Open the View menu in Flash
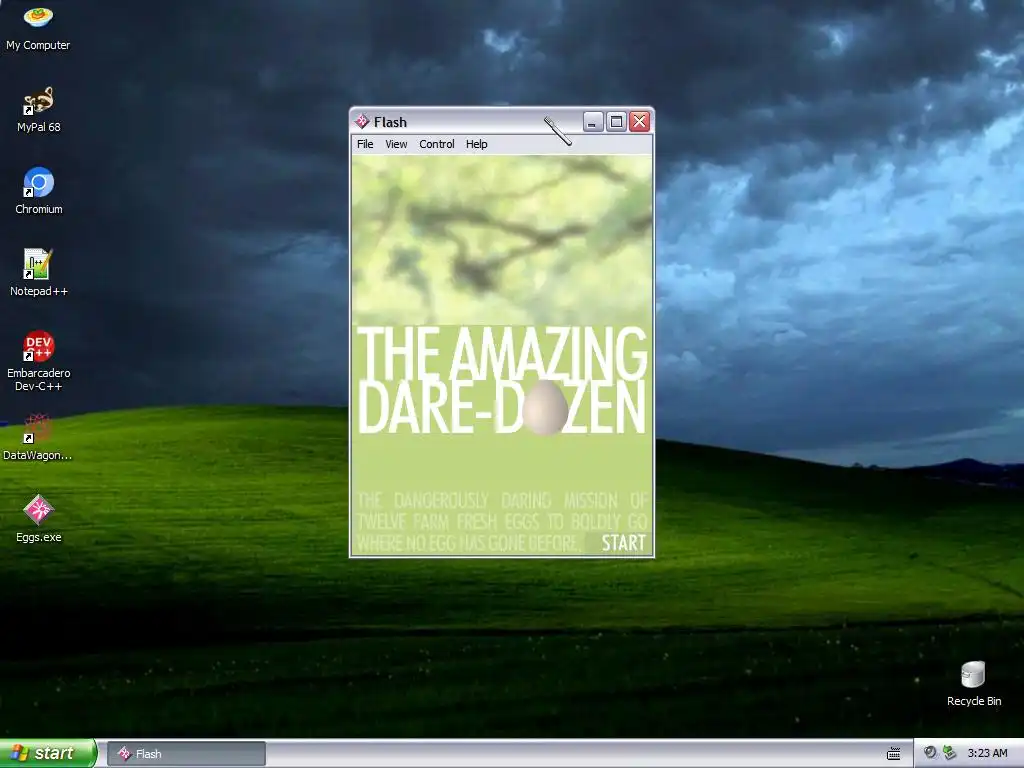 point(396,144)
